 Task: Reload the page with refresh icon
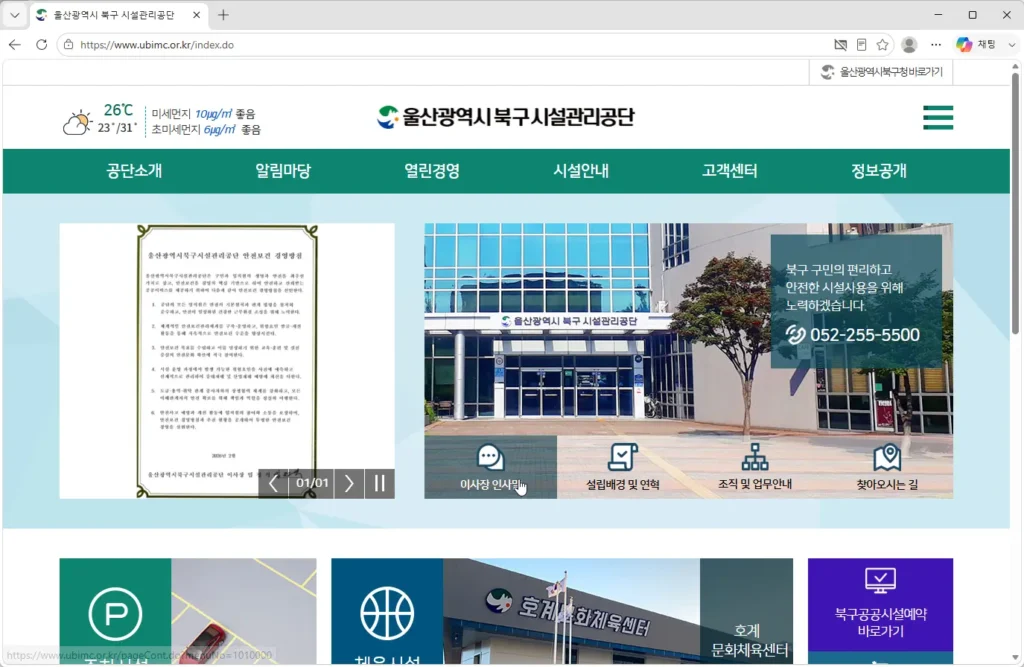[x=41, y=44]
